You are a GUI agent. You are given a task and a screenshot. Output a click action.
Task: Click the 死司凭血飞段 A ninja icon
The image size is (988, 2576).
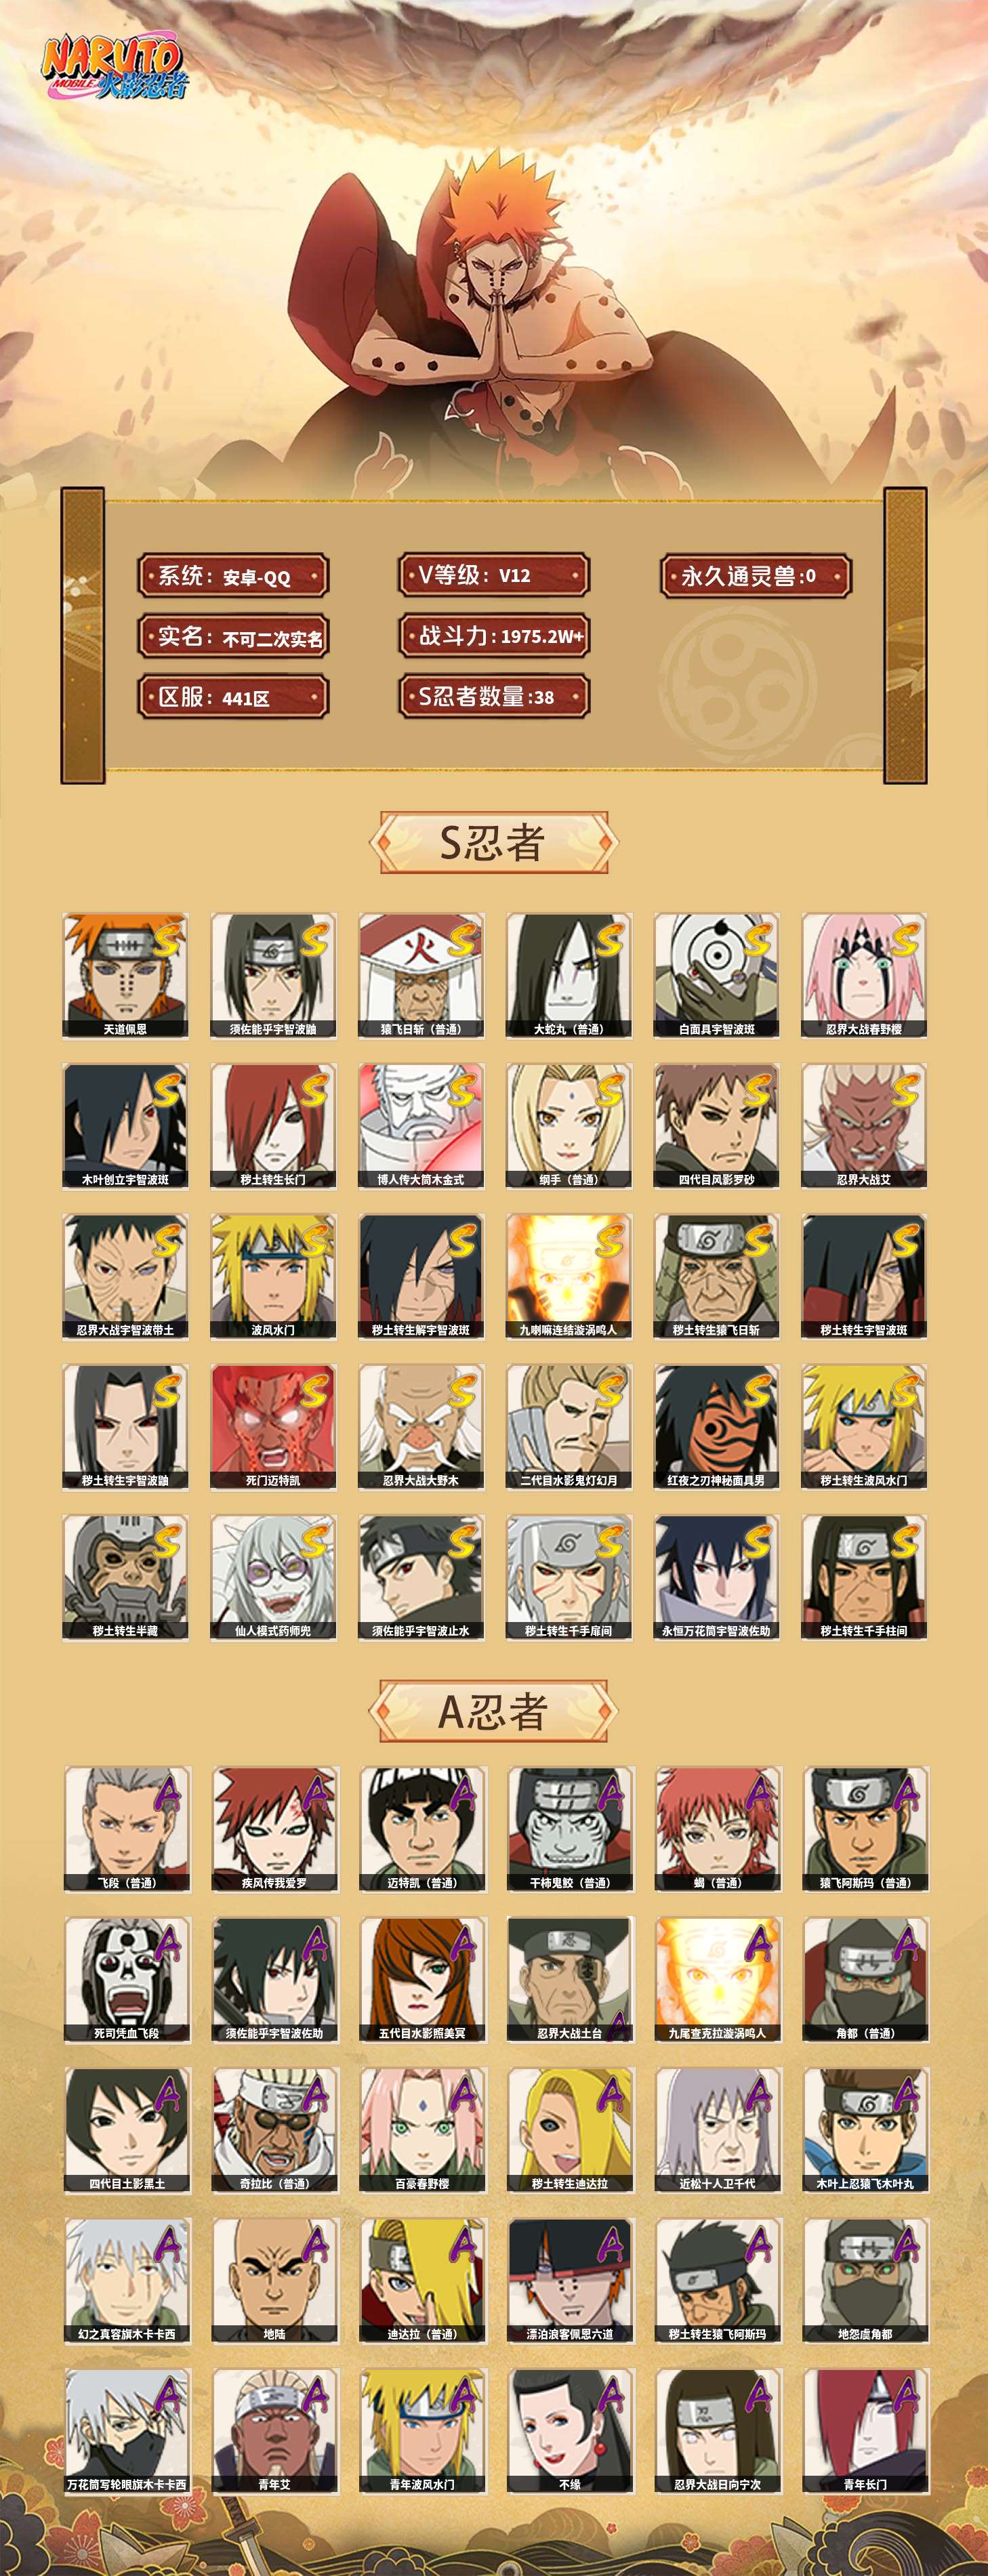click(x=127, y=1979)
